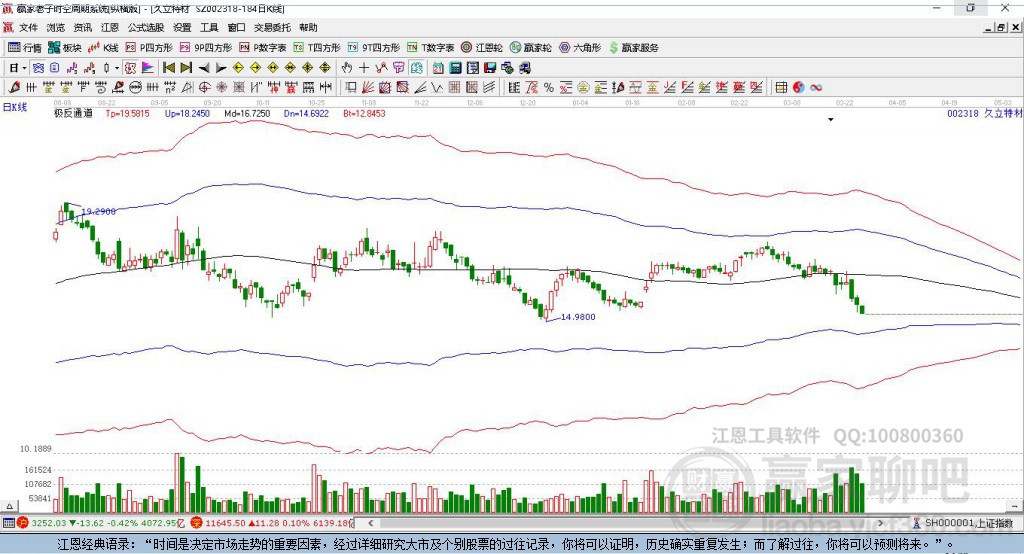Open the 六角形 hexagon tool
This screenshot has height=554, width=1024.
580,48
